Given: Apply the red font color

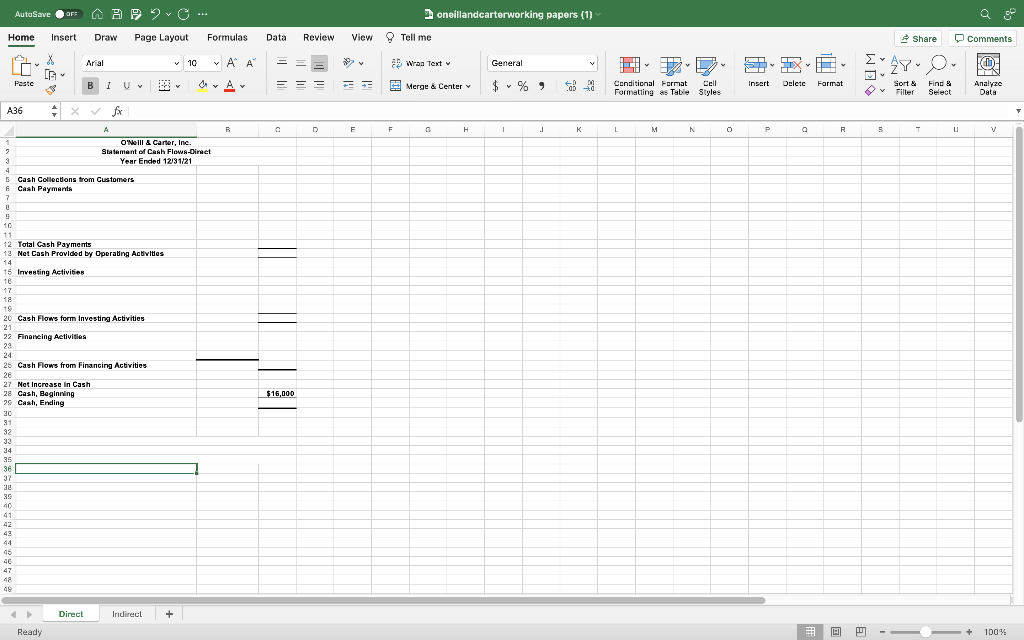Looking at the screenshot, I should pos(229,86).
